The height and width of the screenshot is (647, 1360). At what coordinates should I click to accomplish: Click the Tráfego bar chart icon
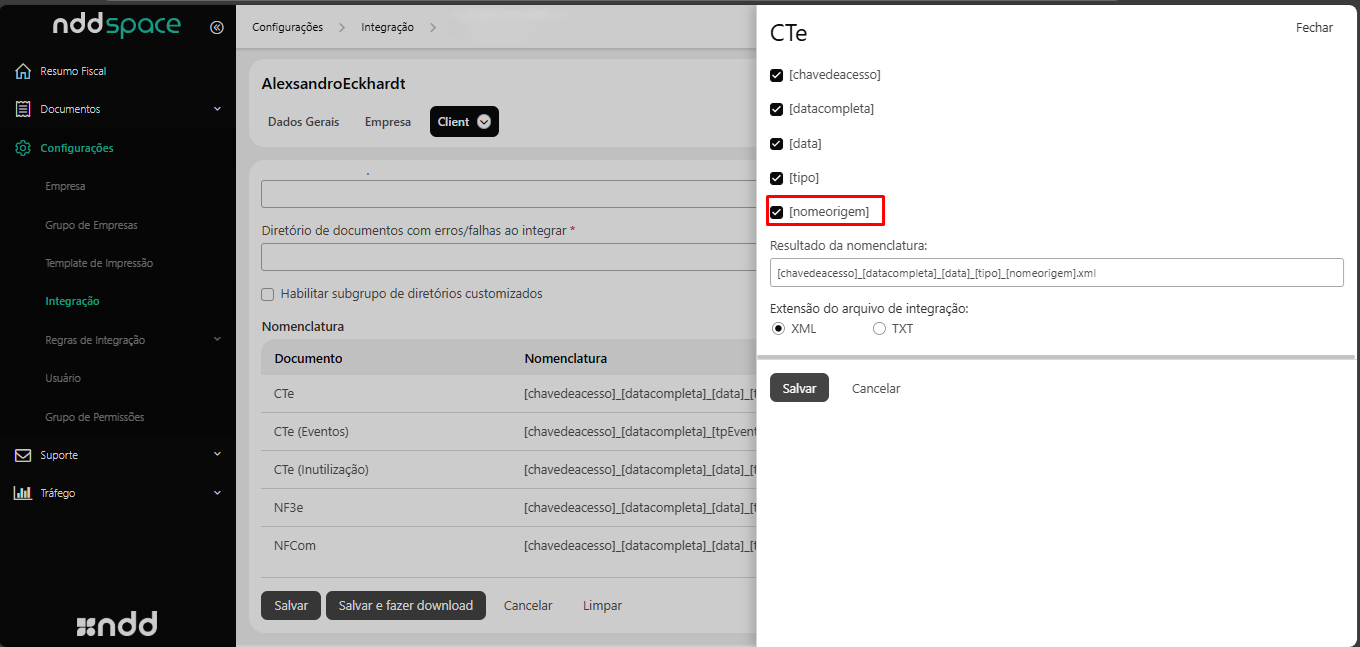click(x=23, y=493)
